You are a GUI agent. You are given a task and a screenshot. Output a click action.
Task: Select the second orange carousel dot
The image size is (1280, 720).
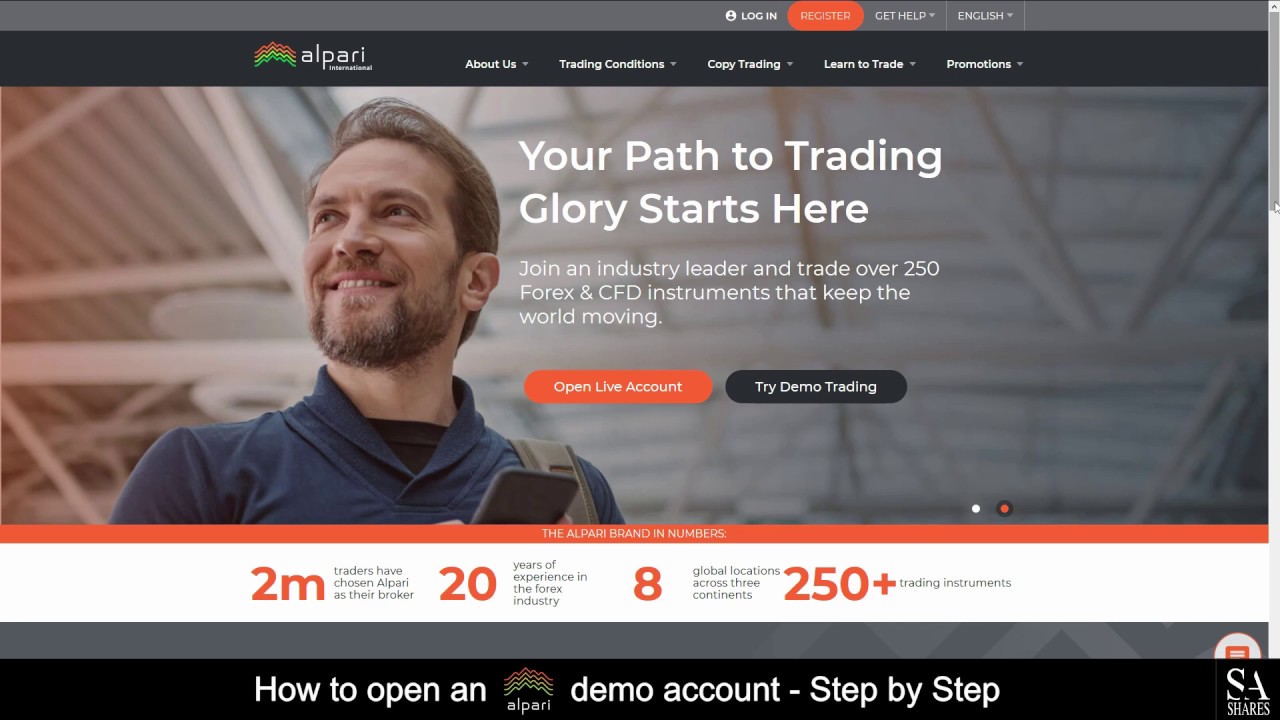1005,509
